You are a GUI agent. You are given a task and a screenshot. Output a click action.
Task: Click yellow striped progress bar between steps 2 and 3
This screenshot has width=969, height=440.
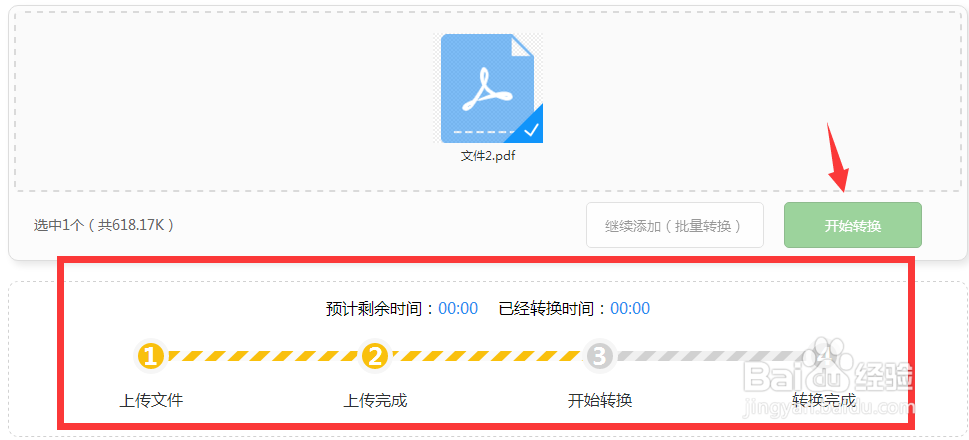tap(487, 356)
